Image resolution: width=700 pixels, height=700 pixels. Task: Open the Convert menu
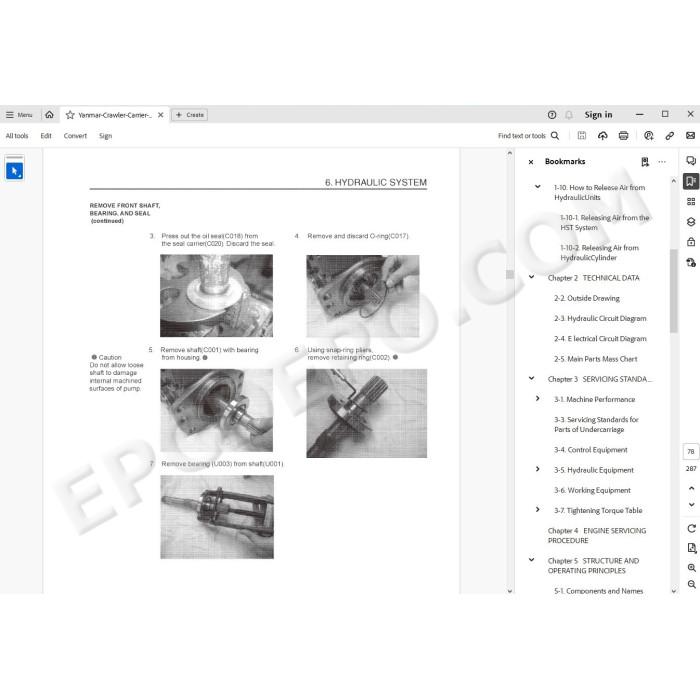75,136
